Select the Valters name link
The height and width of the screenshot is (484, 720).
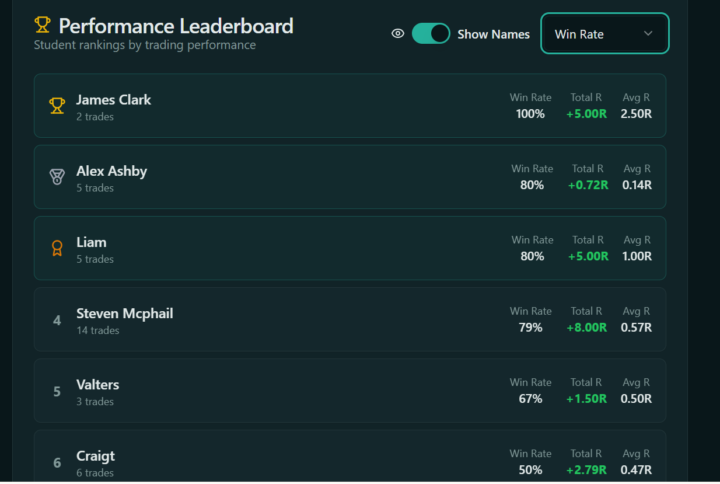98,384
